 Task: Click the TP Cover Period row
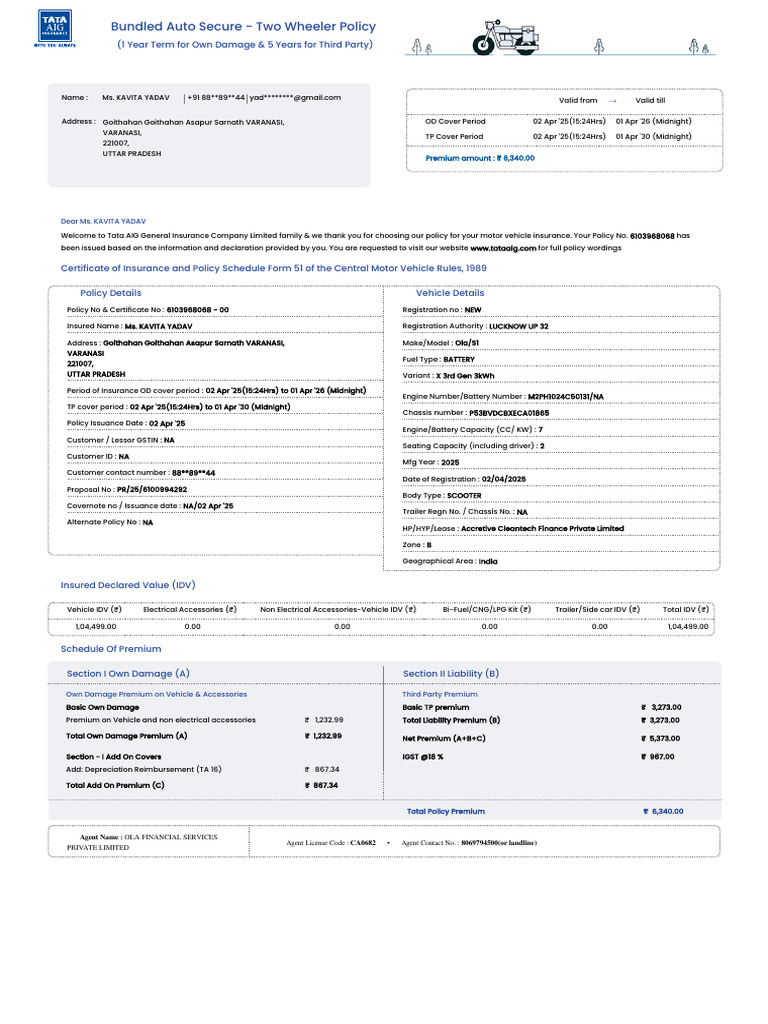coord(558,136)
